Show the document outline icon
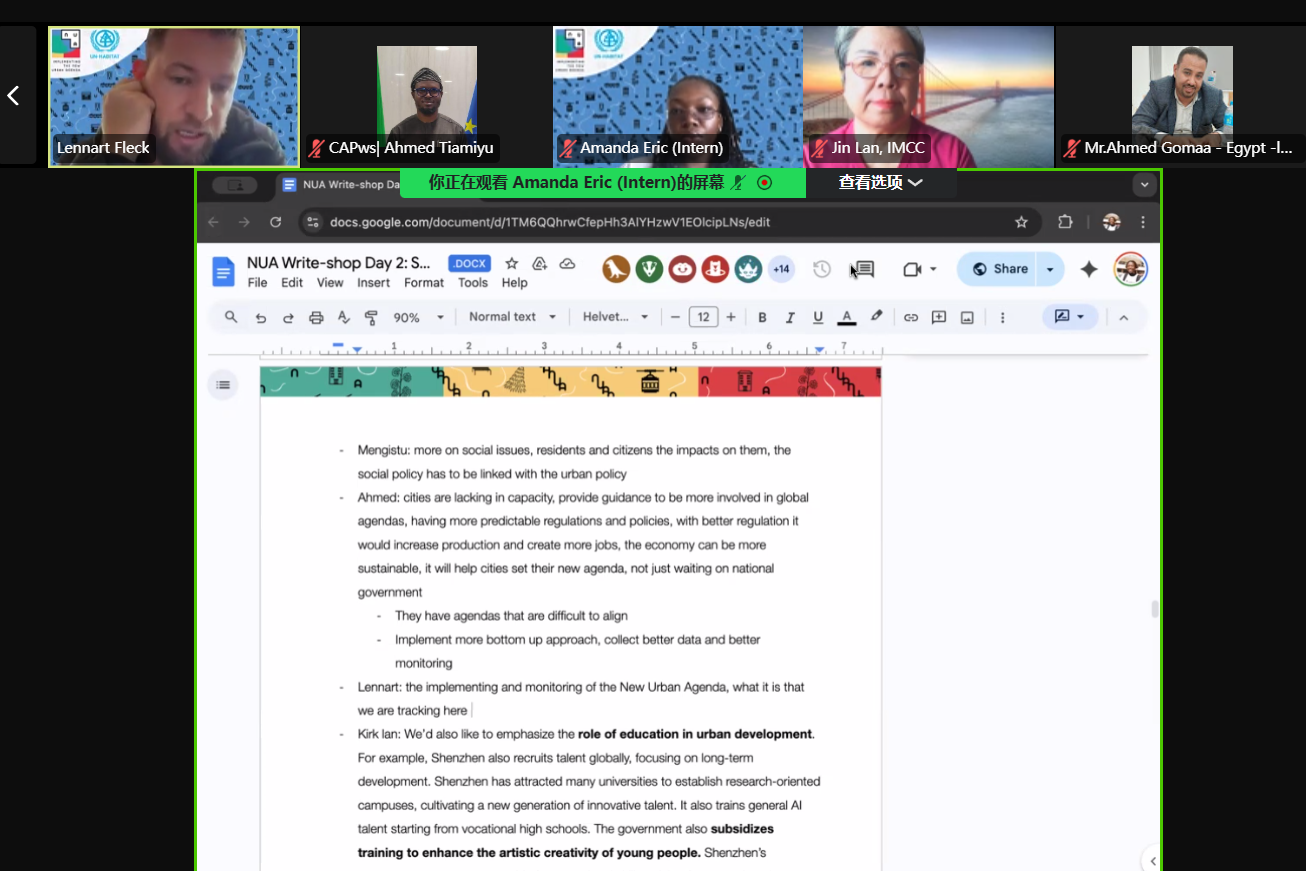 pyautogui.click(x=223, y=385)
